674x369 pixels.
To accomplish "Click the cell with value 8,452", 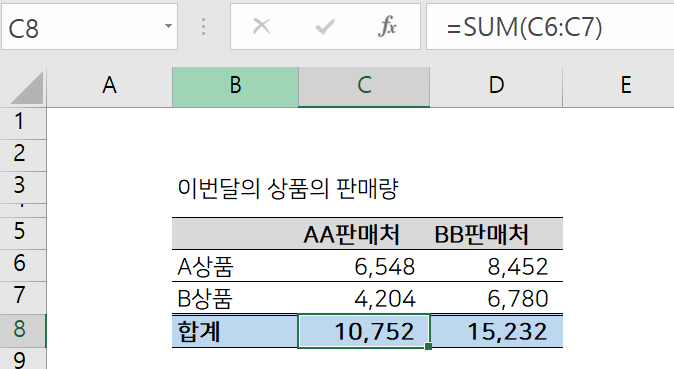I will [x=496, y=266].
